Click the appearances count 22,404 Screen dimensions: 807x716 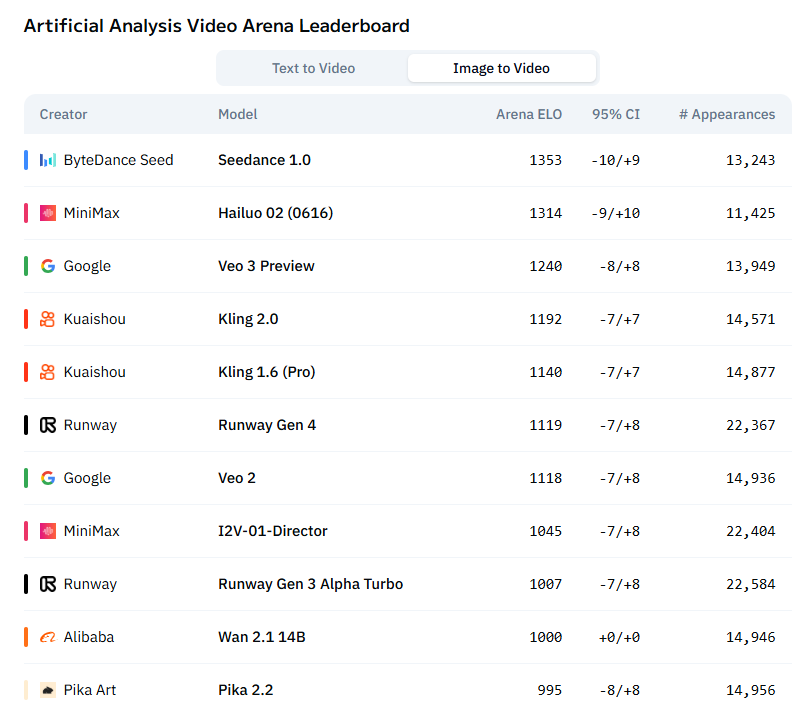[750, 531]
